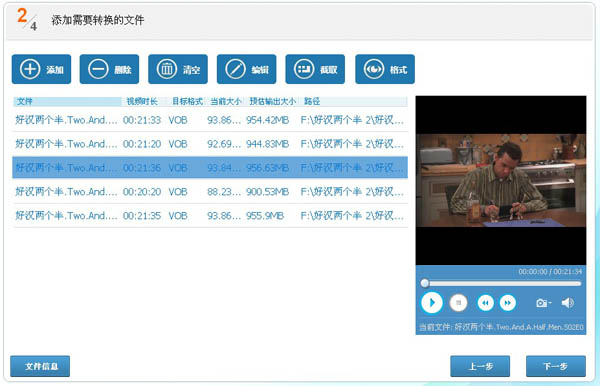Select the file row with duration 00:21:35
This screenshot has width=600, height=386.
pyautogui.click(x=210, y=215)
